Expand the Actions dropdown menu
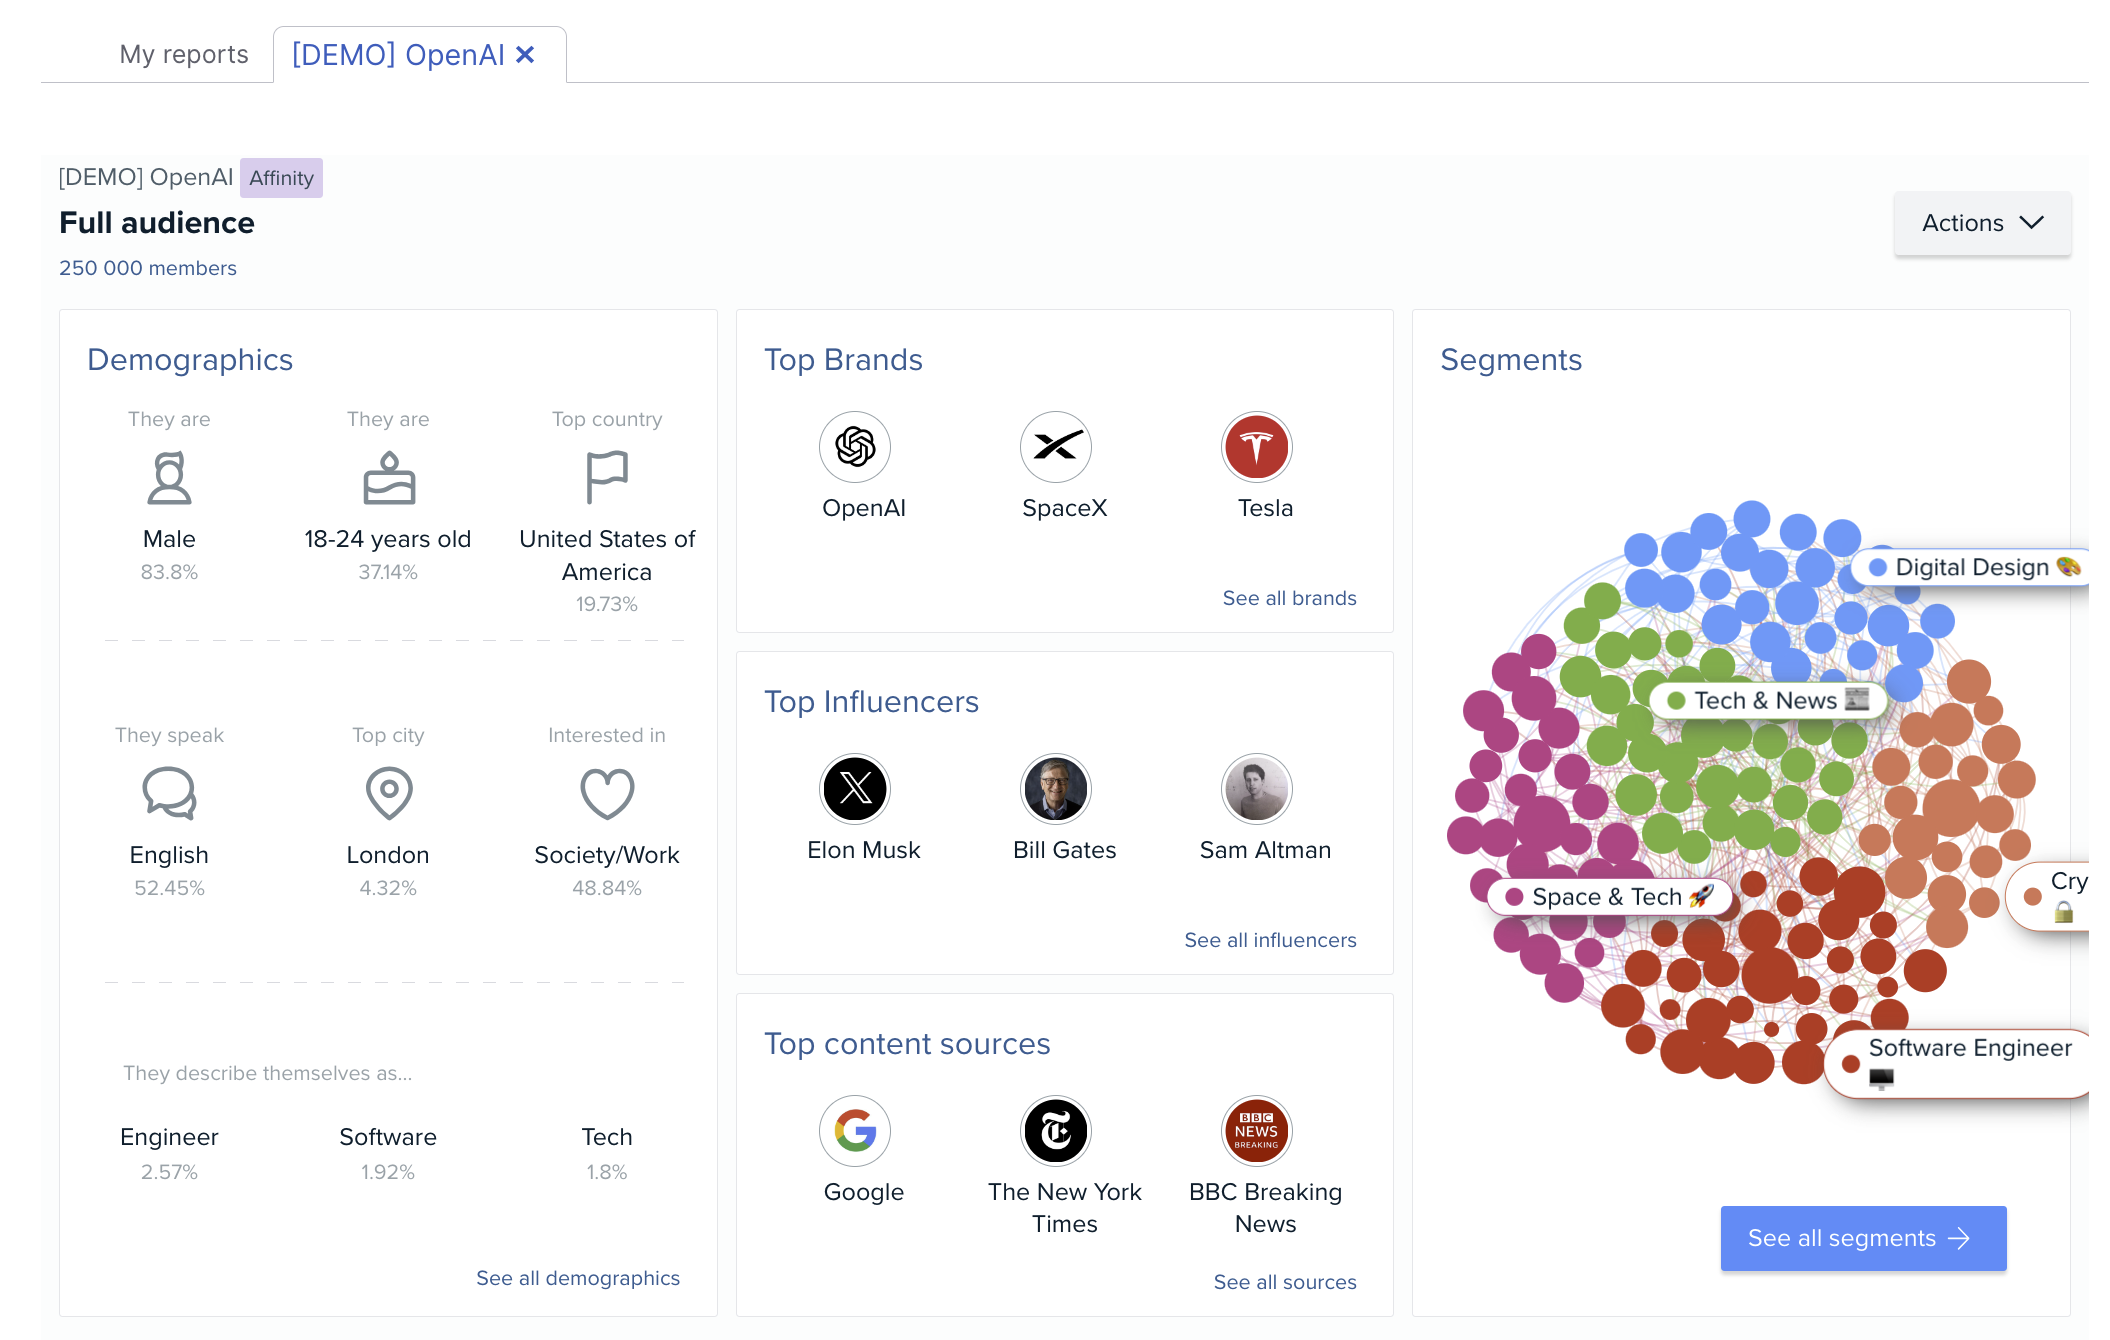 [x=1982, y=223]
